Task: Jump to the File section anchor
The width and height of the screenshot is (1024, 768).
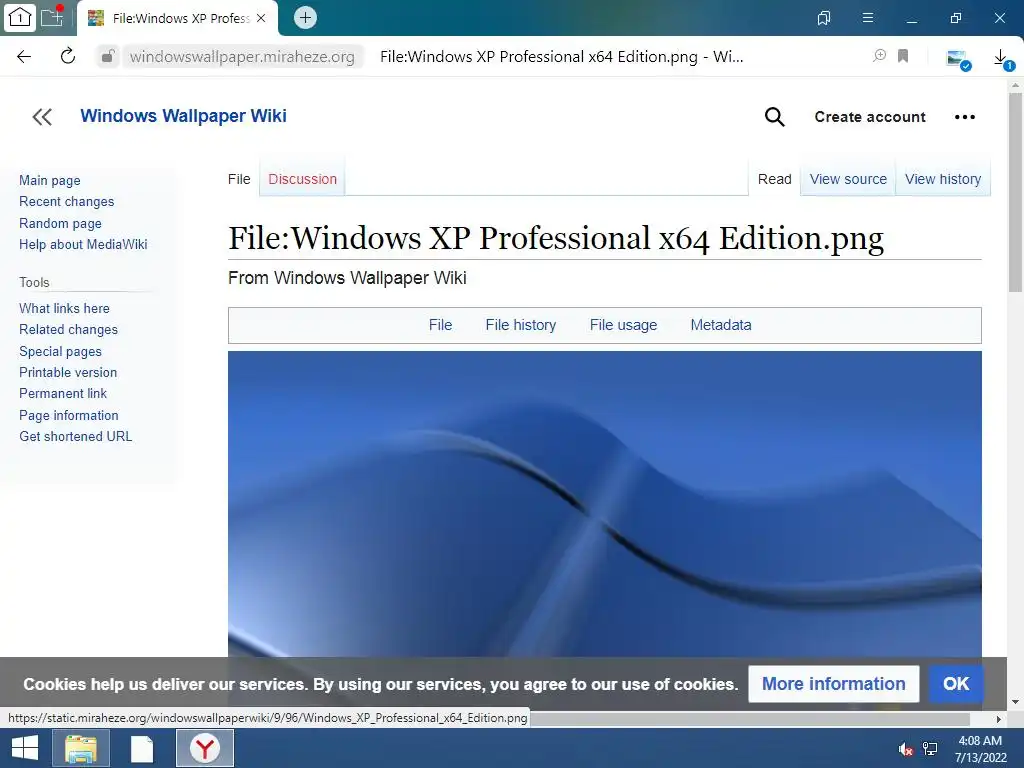Action: [440, 325]
